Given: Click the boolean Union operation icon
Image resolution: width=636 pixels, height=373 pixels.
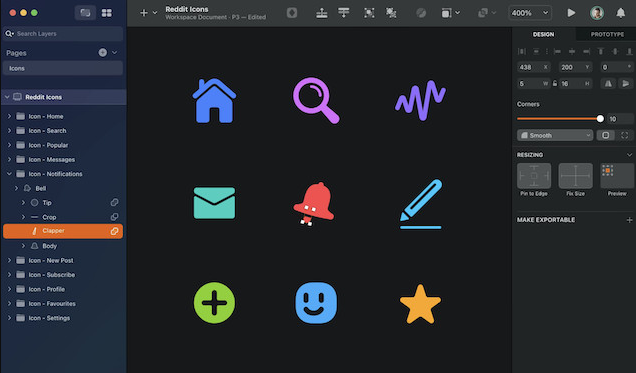Looking at the screenshot, I should (x=483, y=13).
